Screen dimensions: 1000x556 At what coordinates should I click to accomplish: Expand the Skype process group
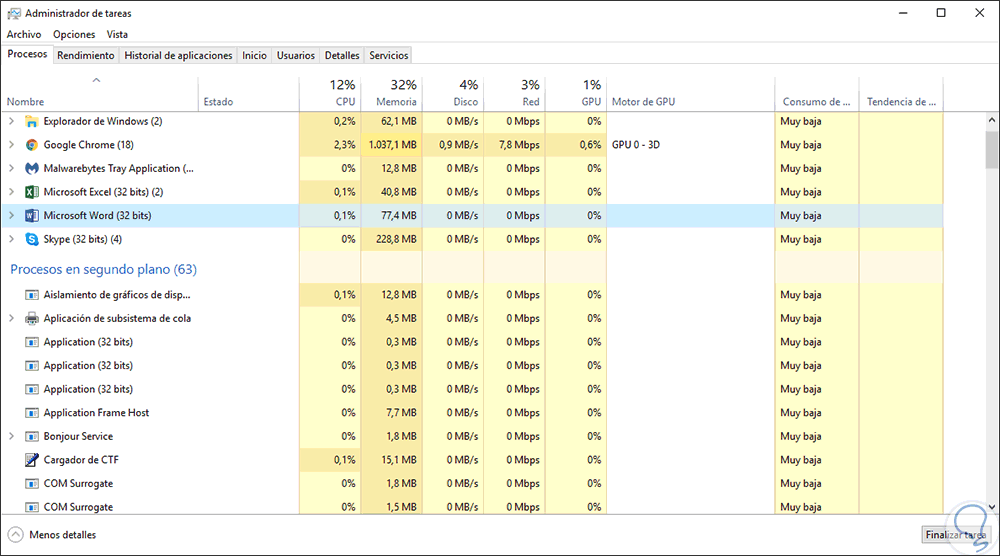pos(11,240)
